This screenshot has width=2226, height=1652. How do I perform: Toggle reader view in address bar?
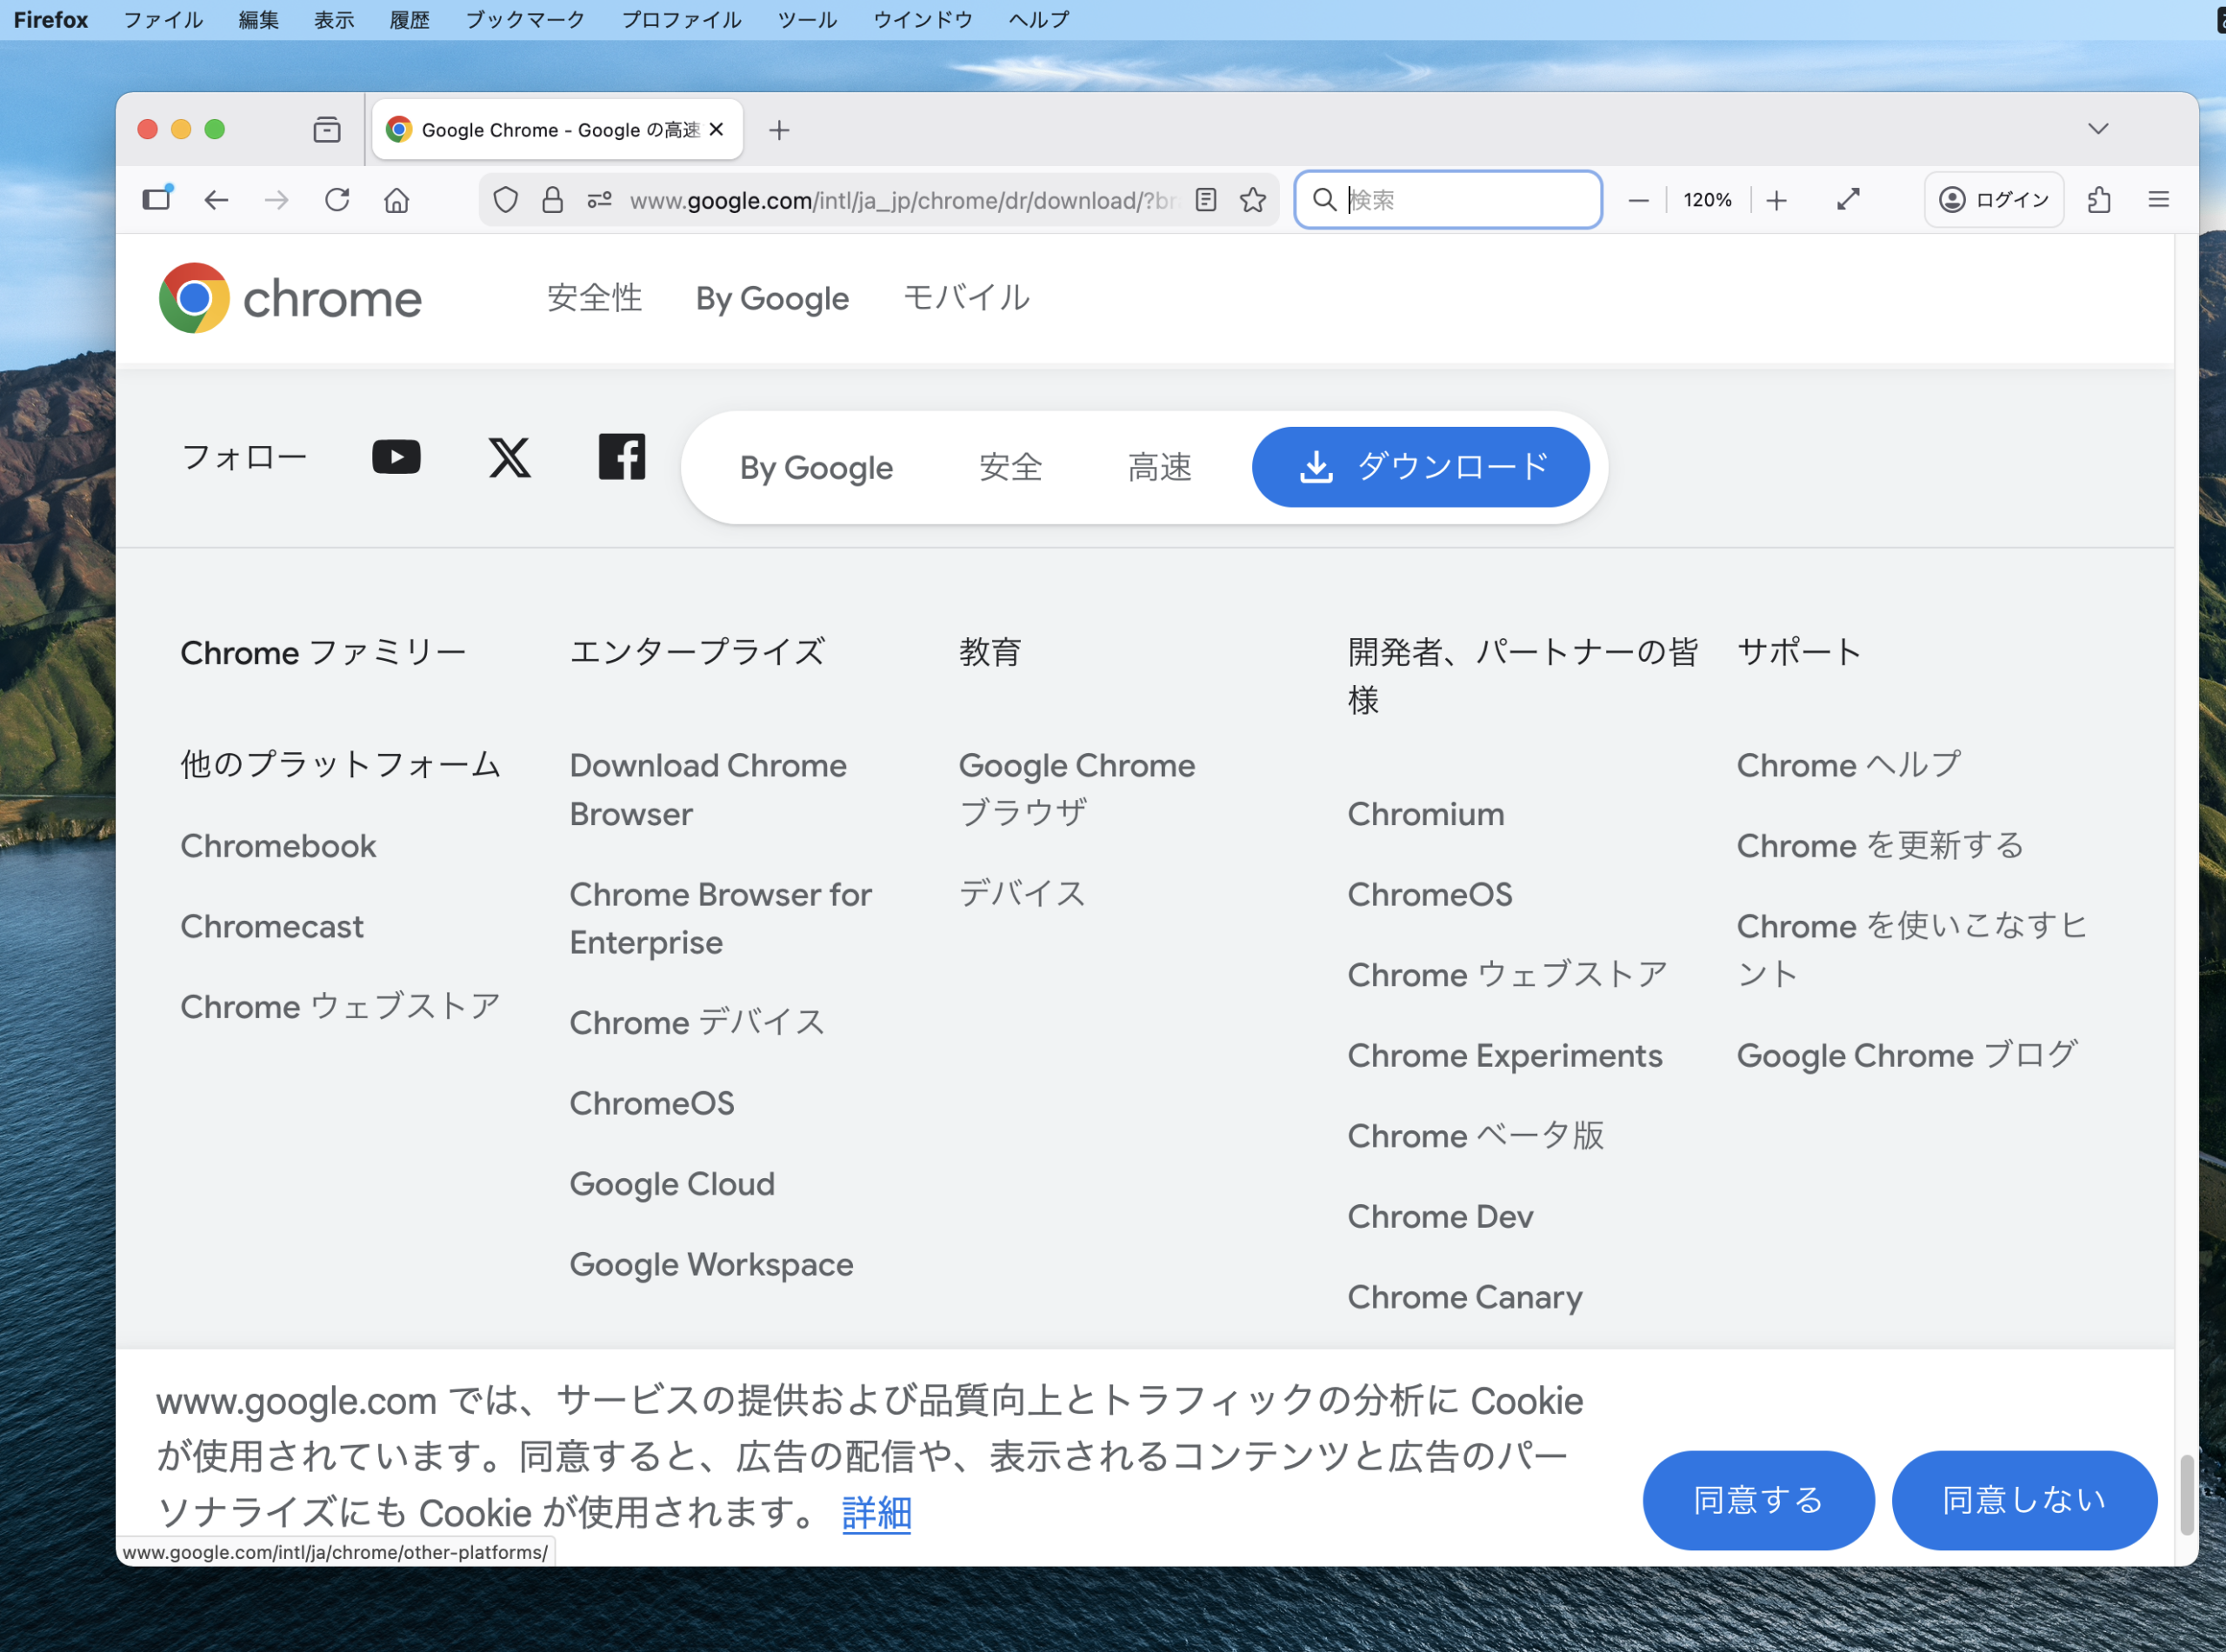click(x=1206, y=200)
